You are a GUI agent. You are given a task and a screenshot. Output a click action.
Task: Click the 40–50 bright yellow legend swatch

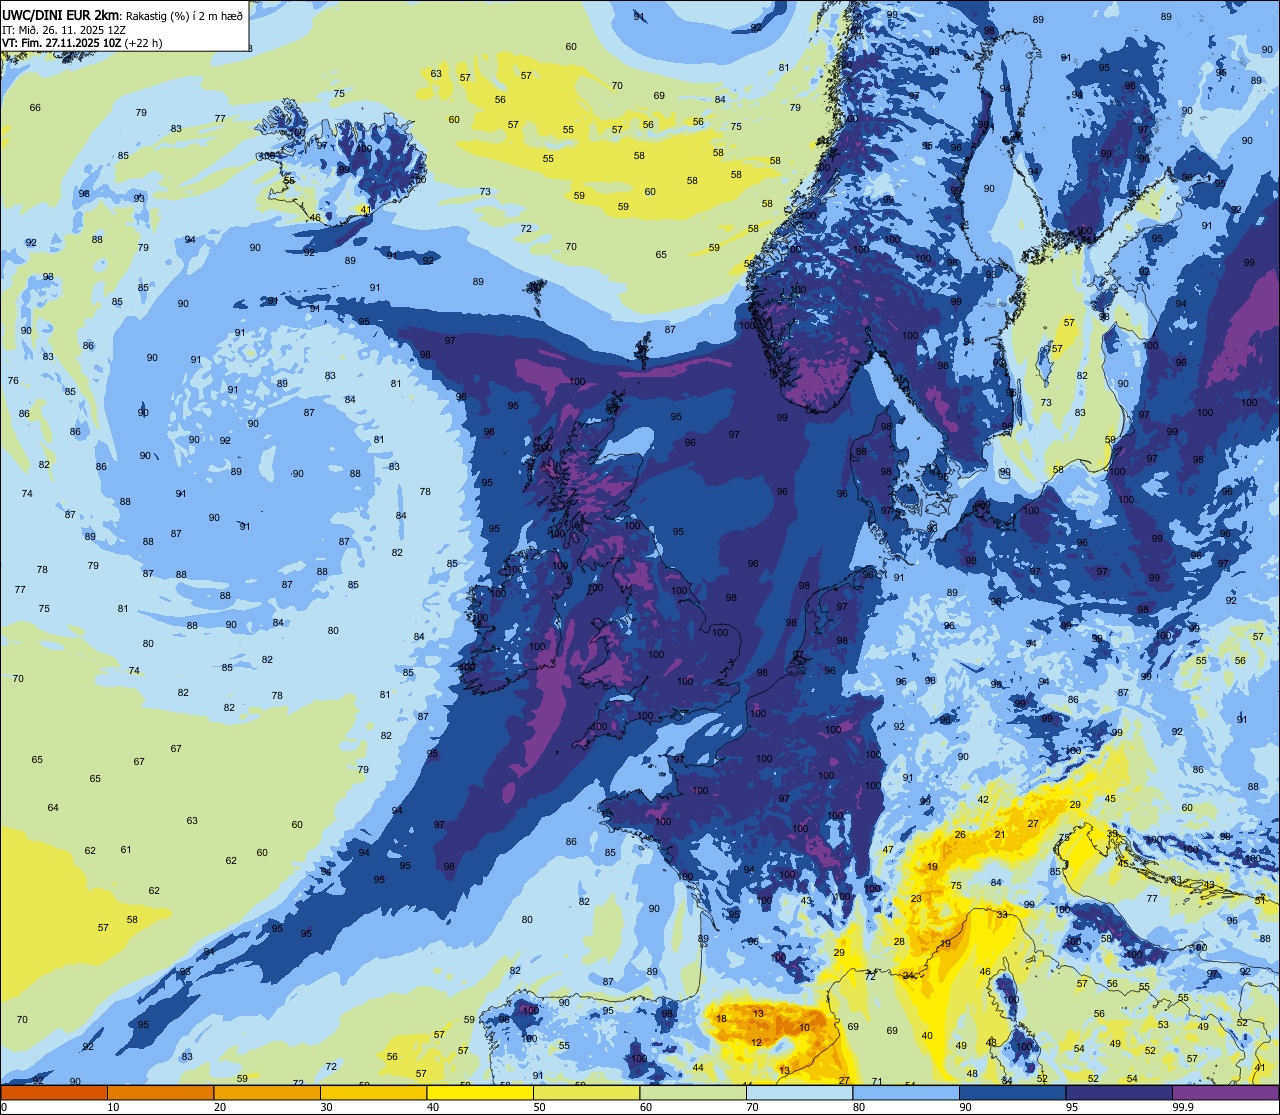coord(480,1092)
